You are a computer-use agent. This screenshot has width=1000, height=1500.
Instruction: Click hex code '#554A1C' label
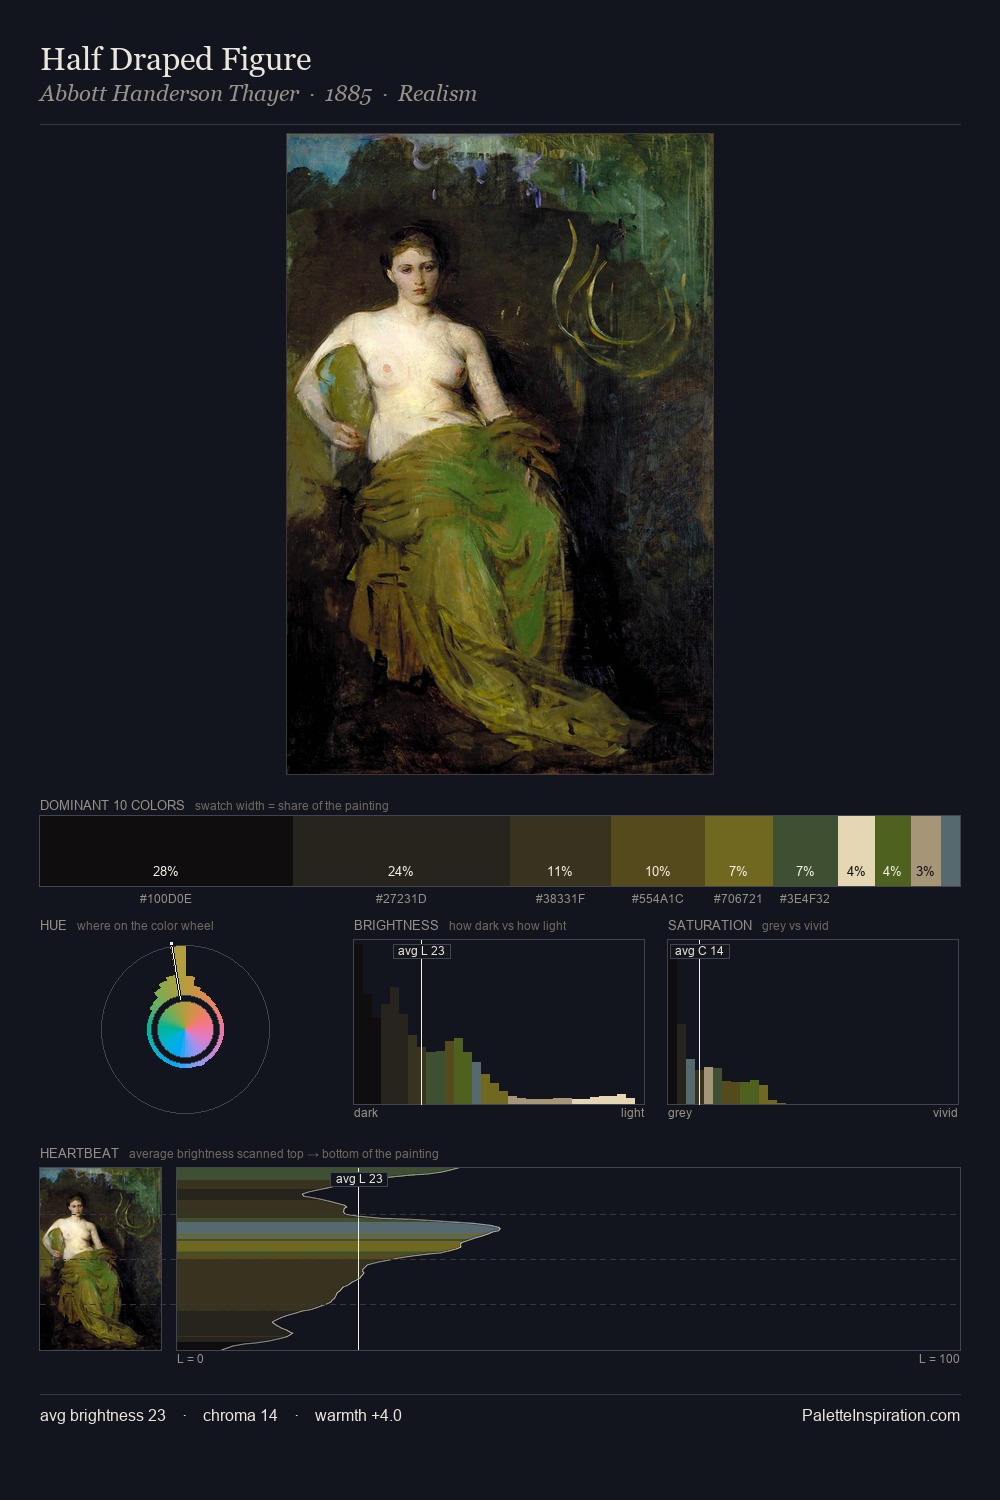point(658,899)
